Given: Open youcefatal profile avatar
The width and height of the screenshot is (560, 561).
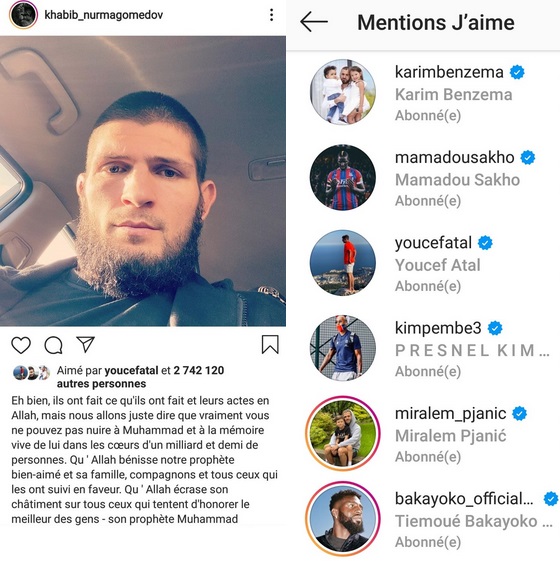Looking at the screenshot, I should 343,263.
